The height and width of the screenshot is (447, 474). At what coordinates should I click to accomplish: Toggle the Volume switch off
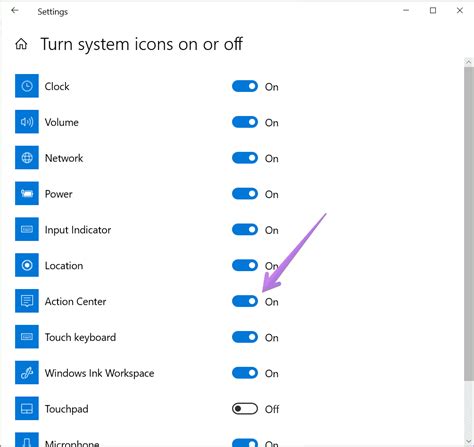pos(245,122)
